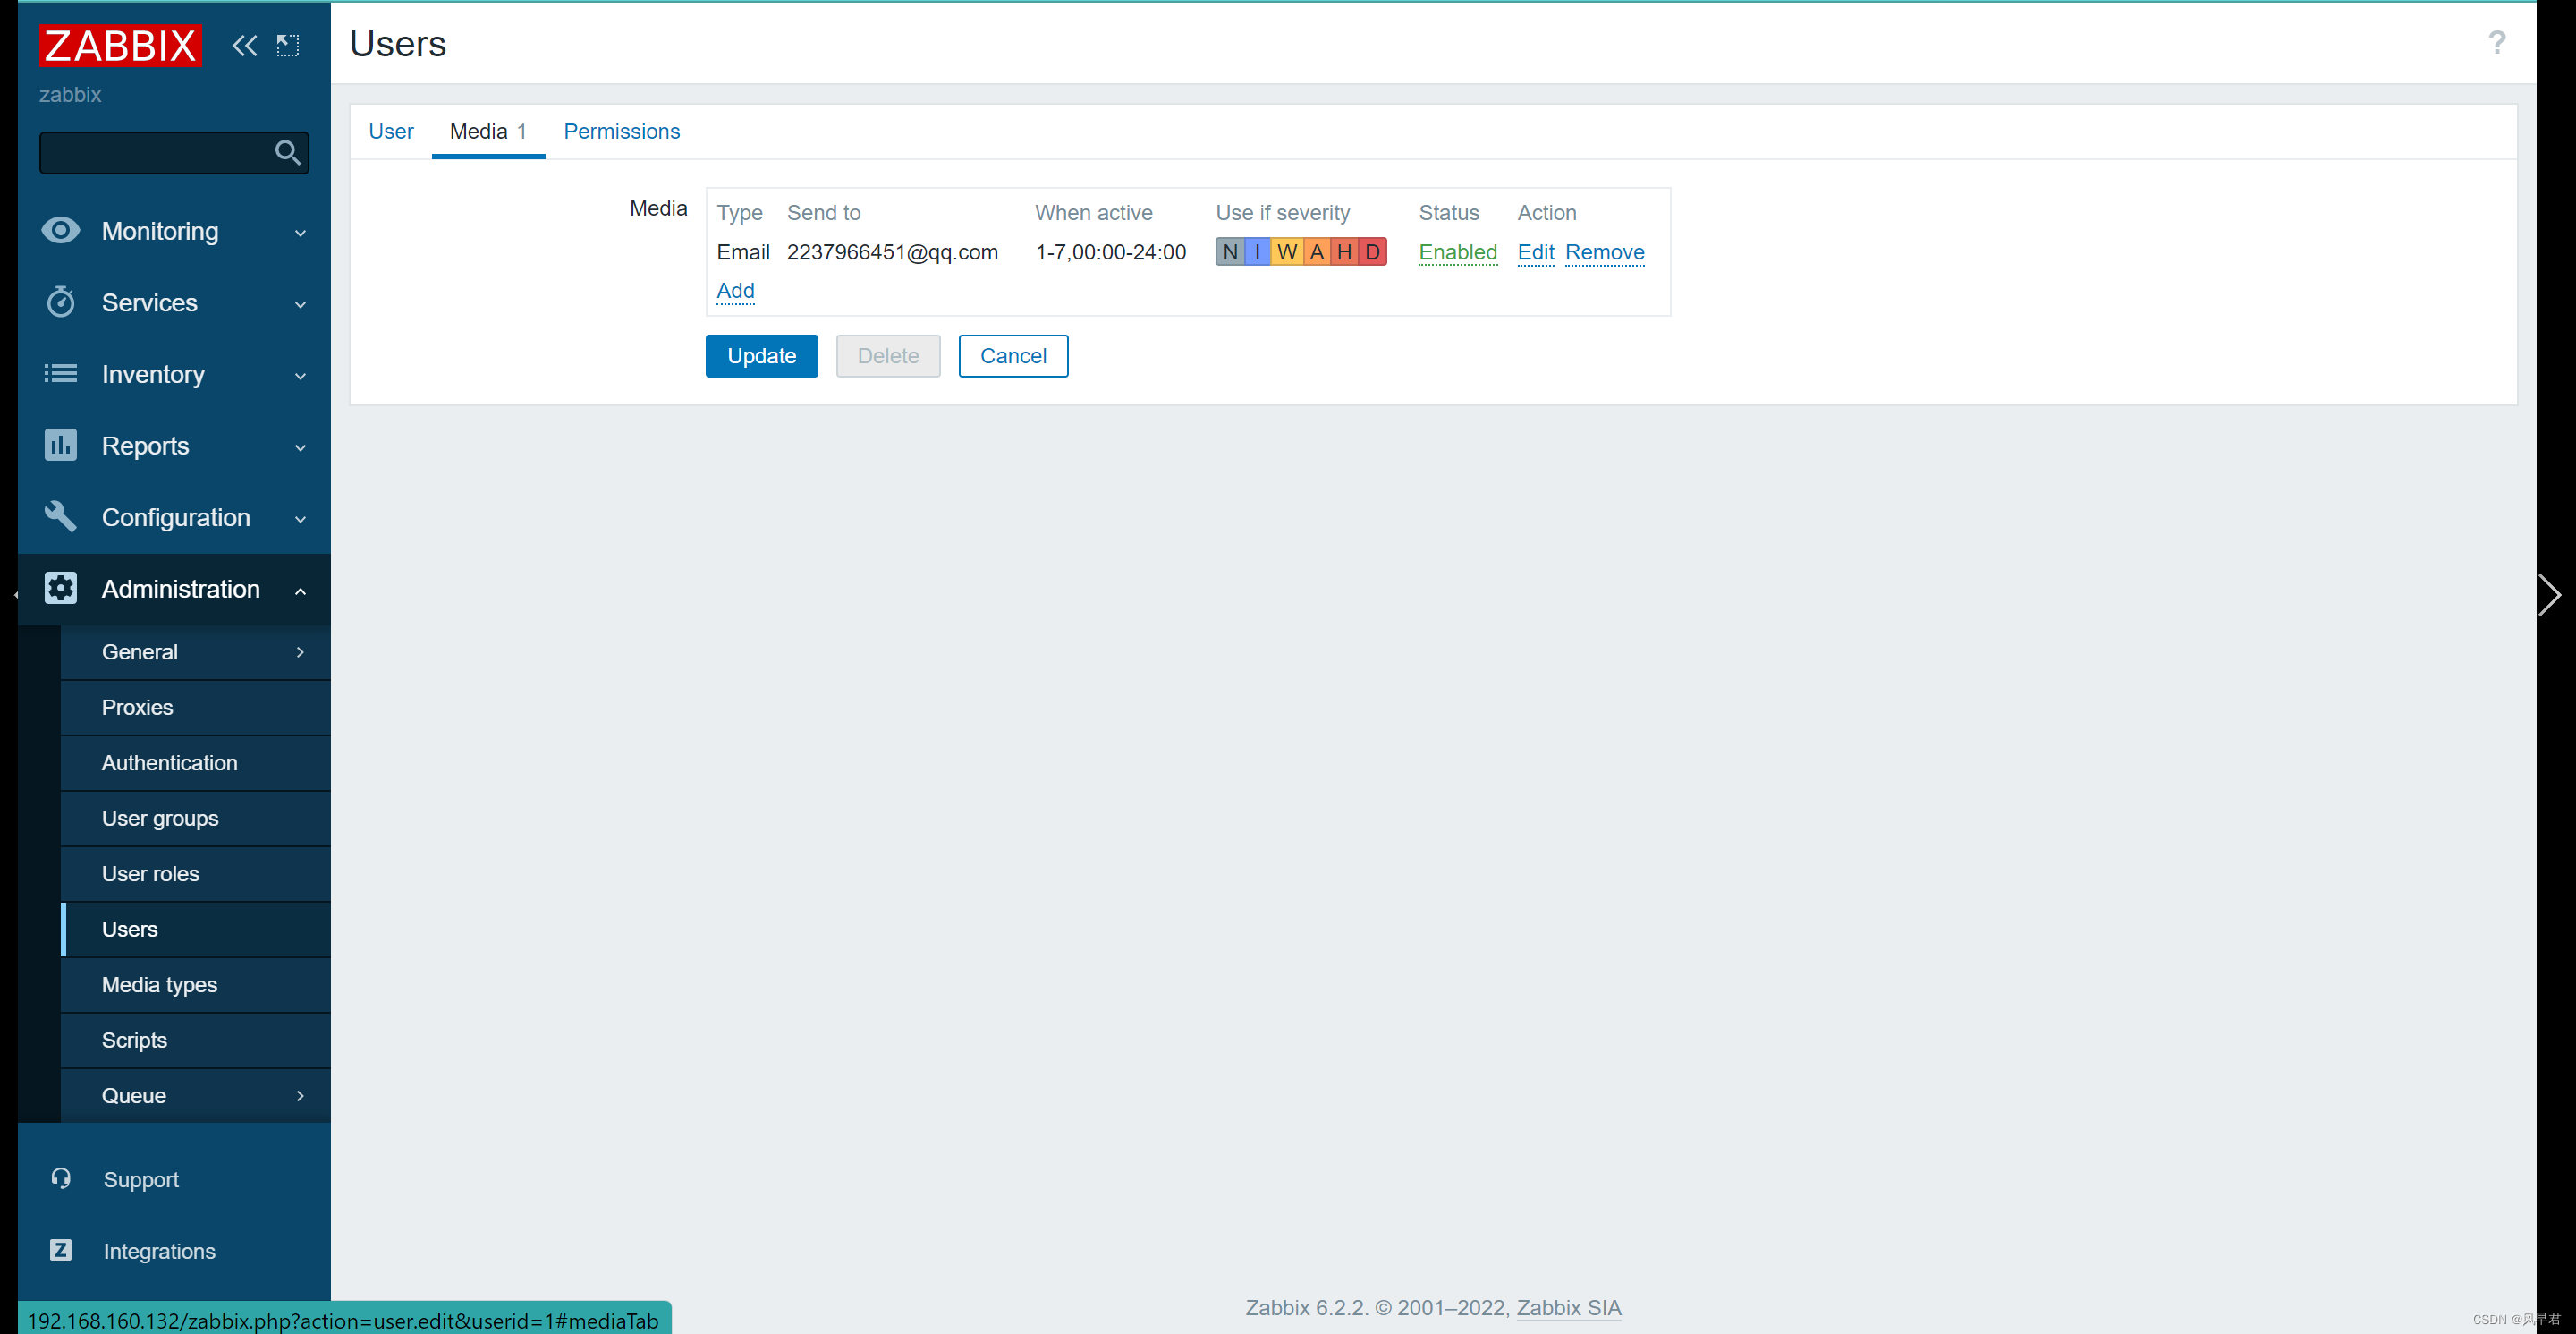Click the Configuration wrench icon
This screenshot has width=2576, height=1334.
60,516
